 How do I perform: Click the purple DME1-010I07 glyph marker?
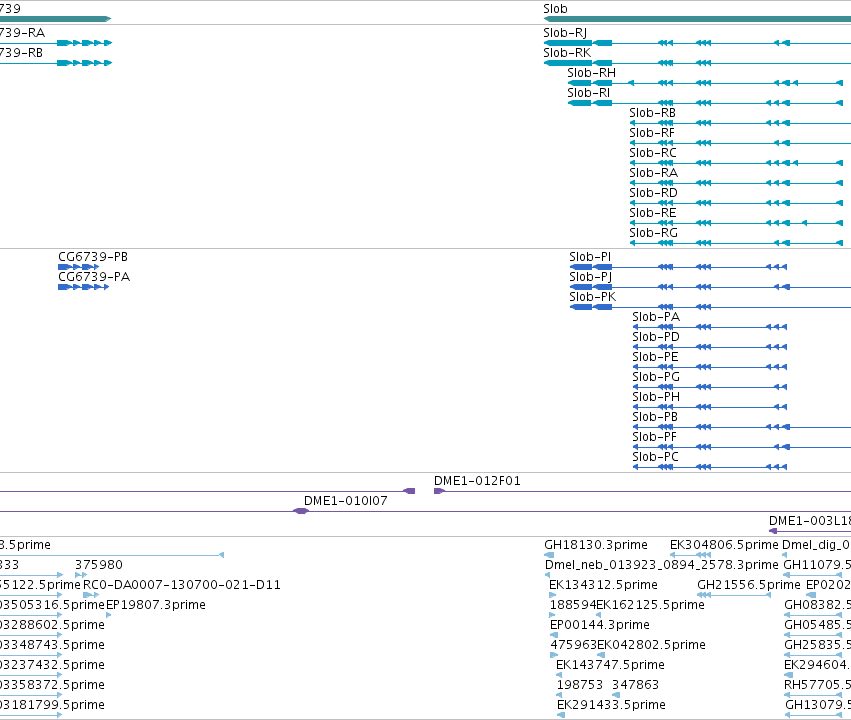(301, 511)
